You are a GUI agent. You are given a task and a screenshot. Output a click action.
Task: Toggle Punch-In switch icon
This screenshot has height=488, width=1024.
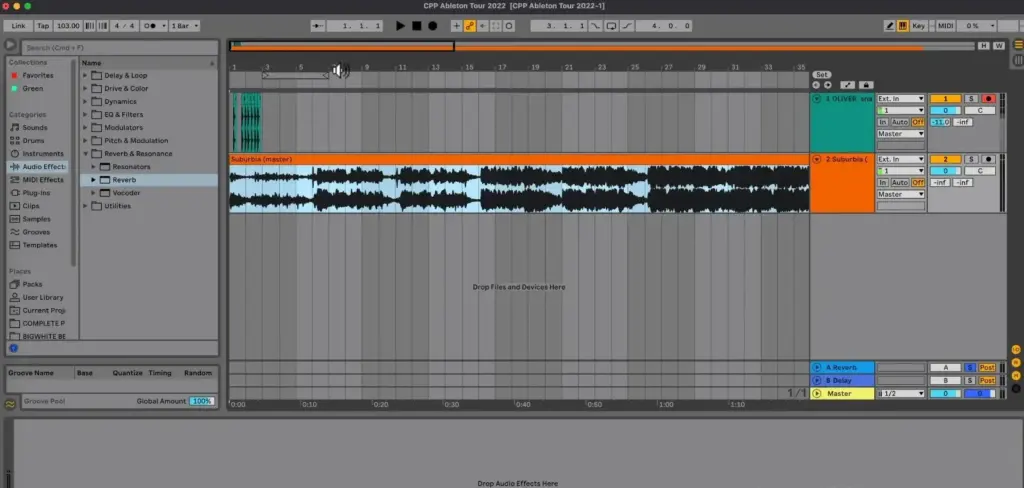(596, 25)
